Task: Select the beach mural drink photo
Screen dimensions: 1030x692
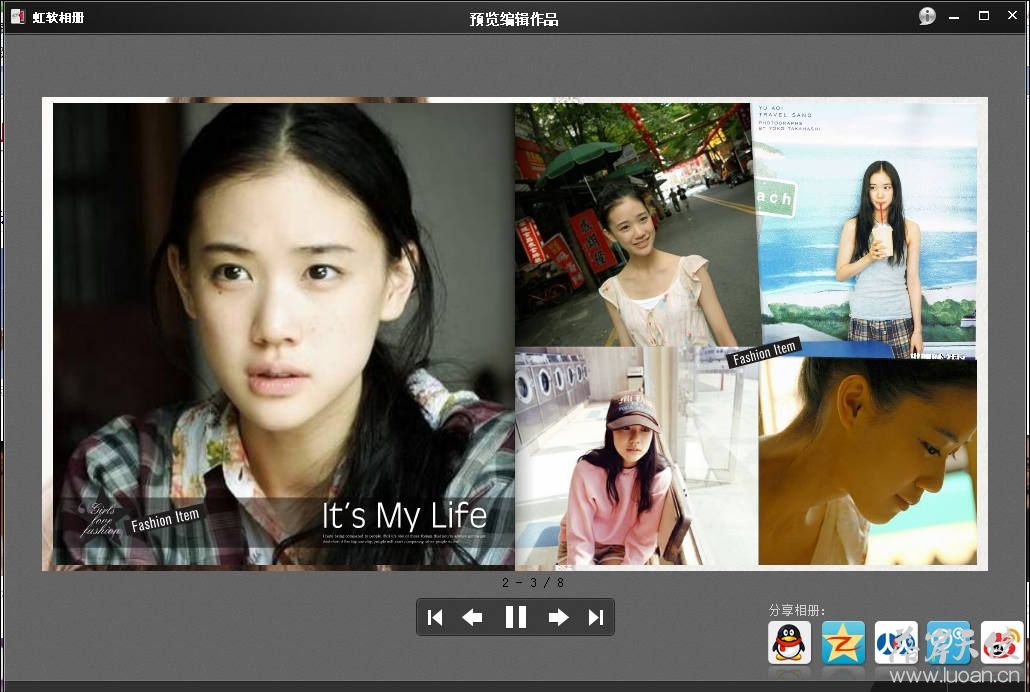Action: point(867,230)
